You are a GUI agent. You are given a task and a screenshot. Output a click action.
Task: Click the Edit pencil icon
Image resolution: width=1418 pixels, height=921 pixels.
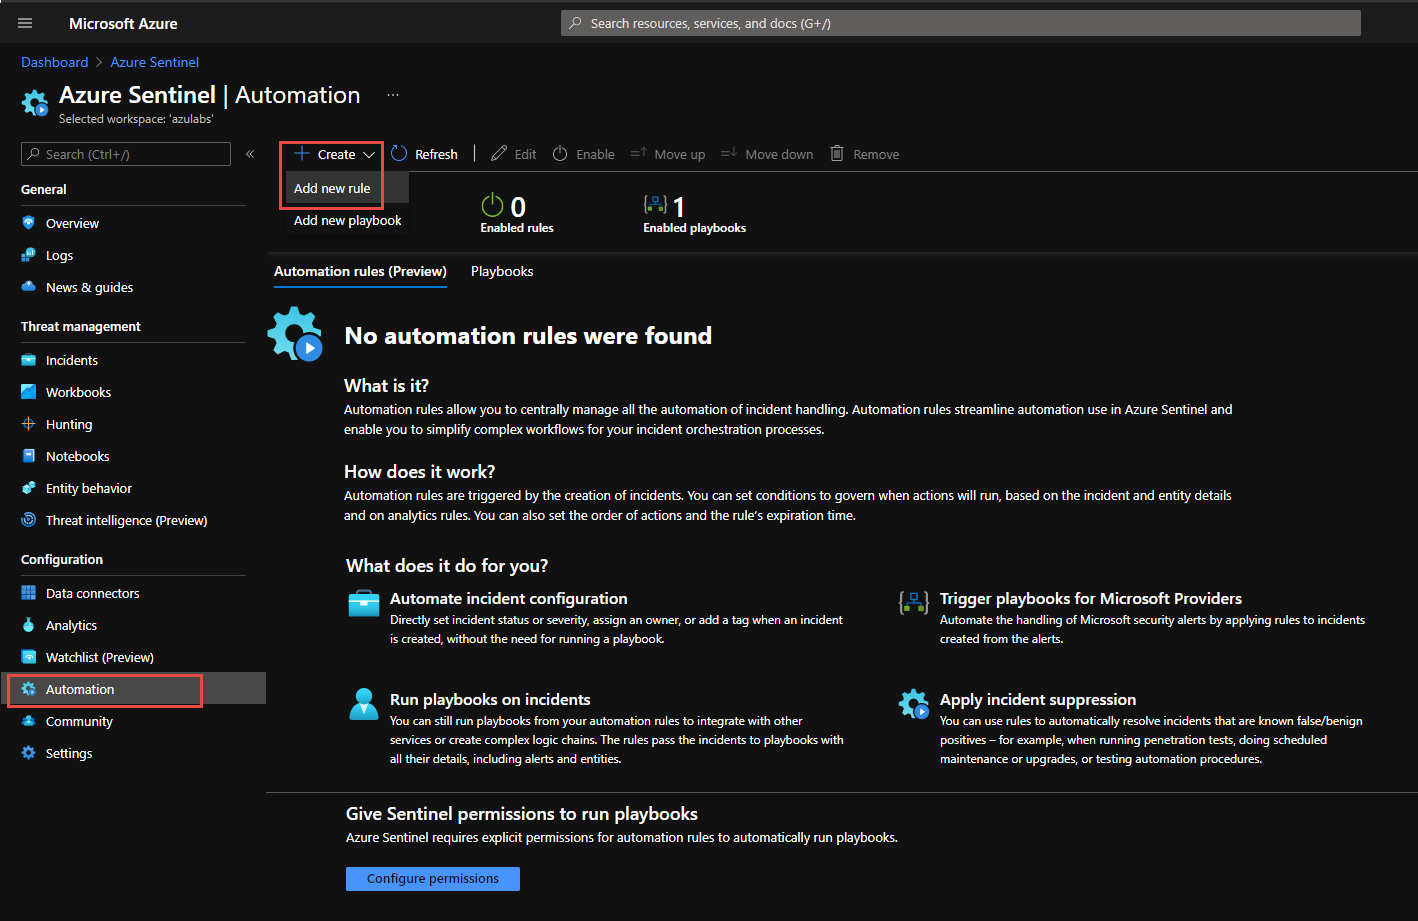[x=499, y=154]
